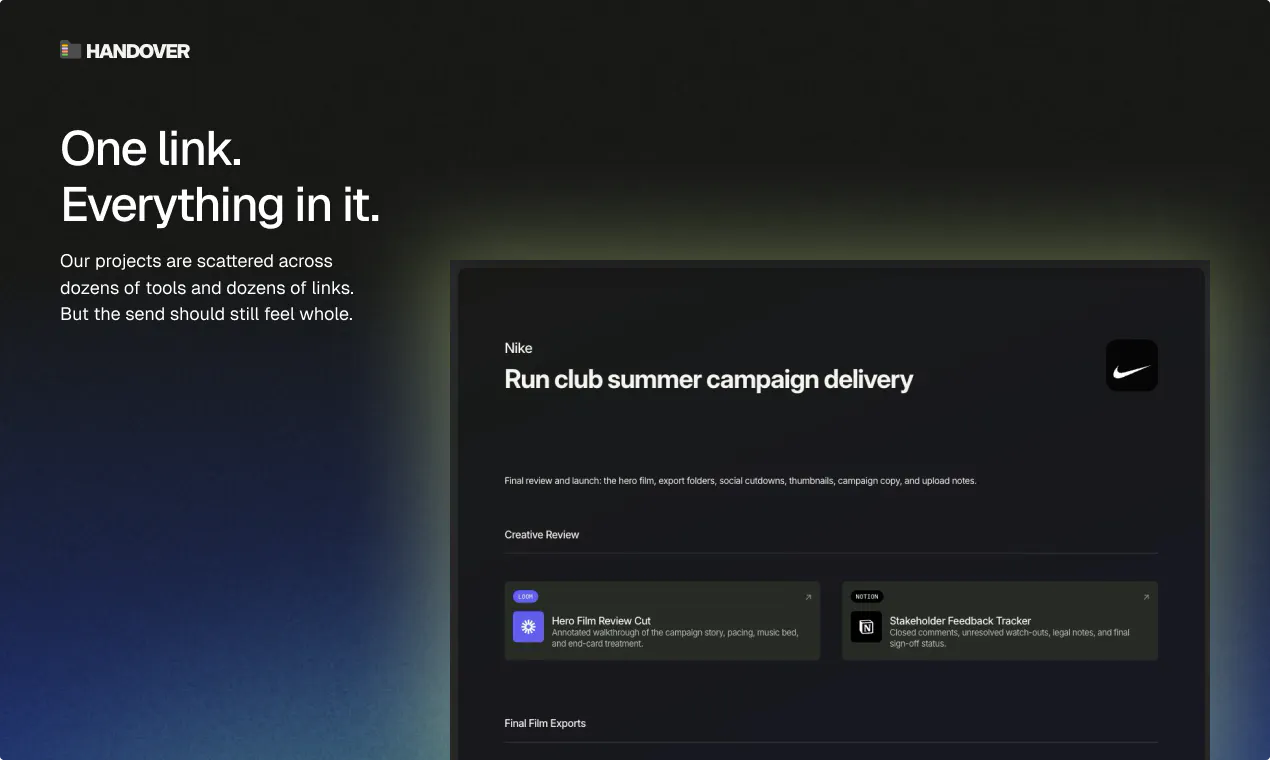1270x760 pixels.
Task: Click the 'Closed comments' description on Stakeholder card
Action: coord(1010,638)
